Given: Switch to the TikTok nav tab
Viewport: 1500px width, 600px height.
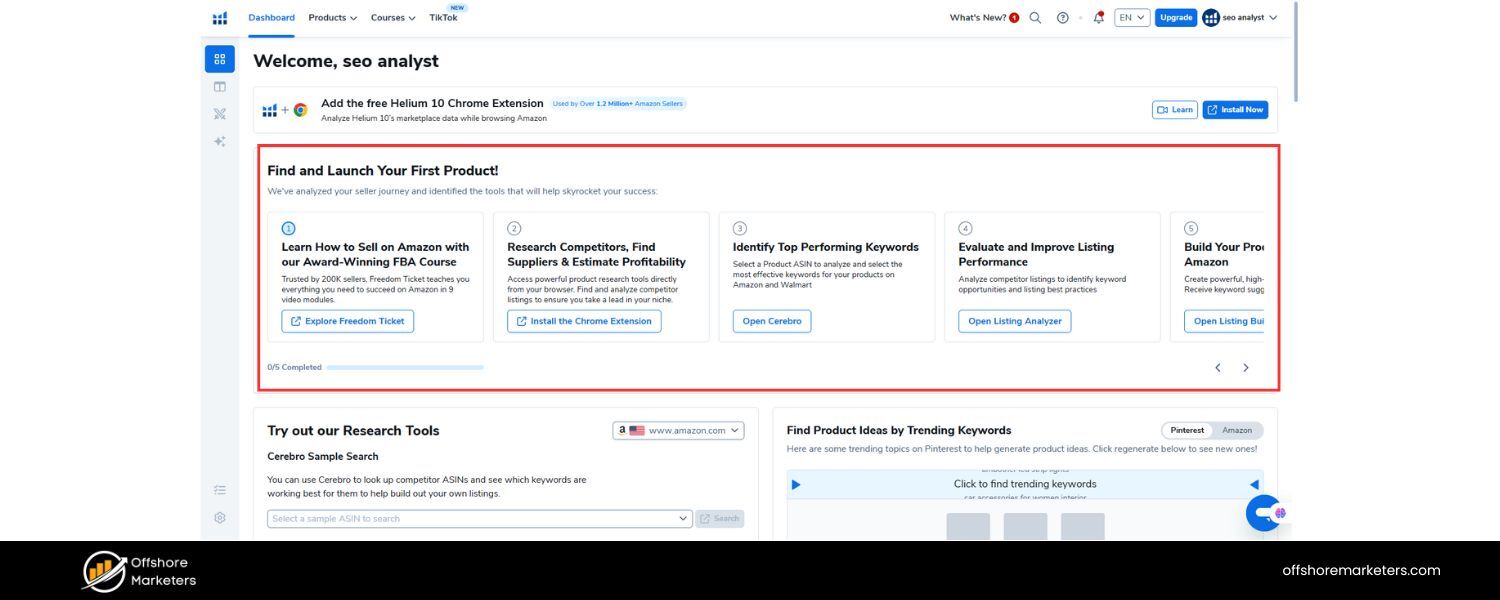Looking at the screenshot, I should pyautogui.click(x=443, y=17).
